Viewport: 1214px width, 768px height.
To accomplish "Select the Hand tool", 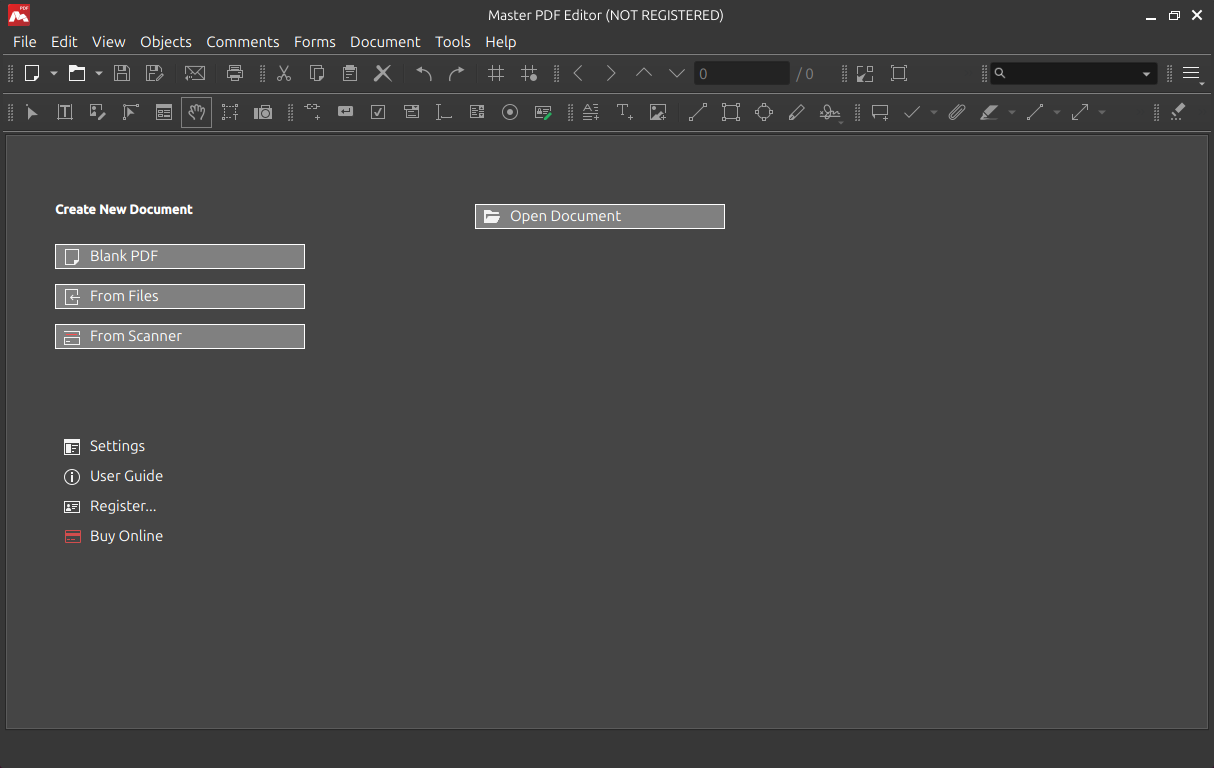I will 196,113.
